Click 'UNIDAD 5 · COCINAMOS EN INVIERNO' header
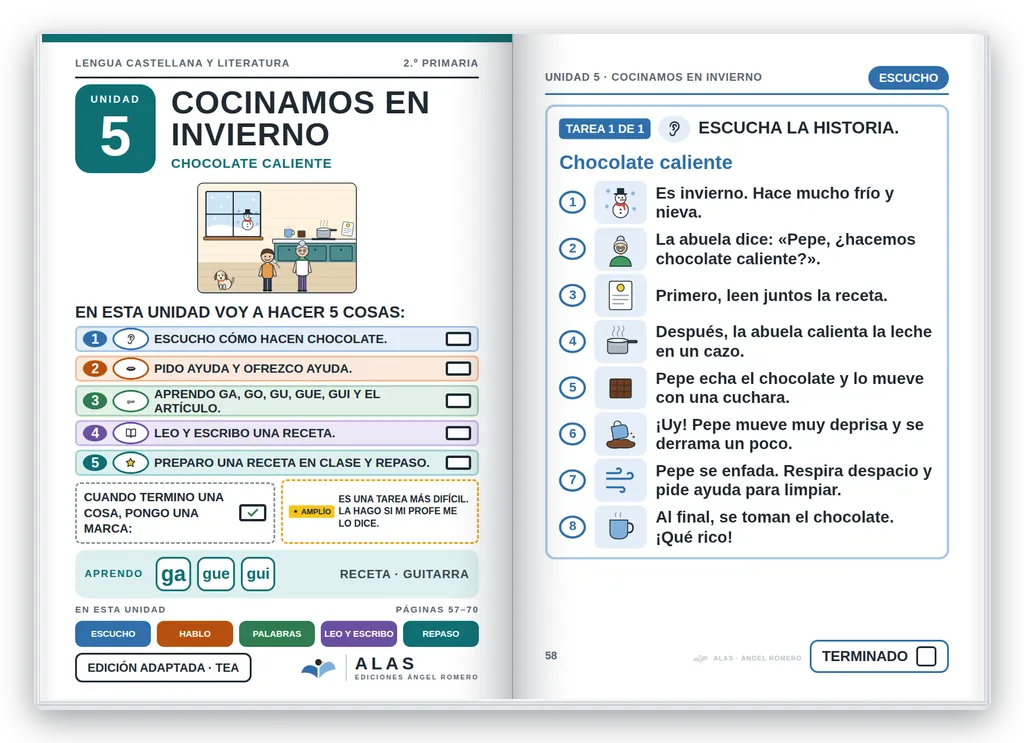1024x743 pixels. (x=653, y=77)
